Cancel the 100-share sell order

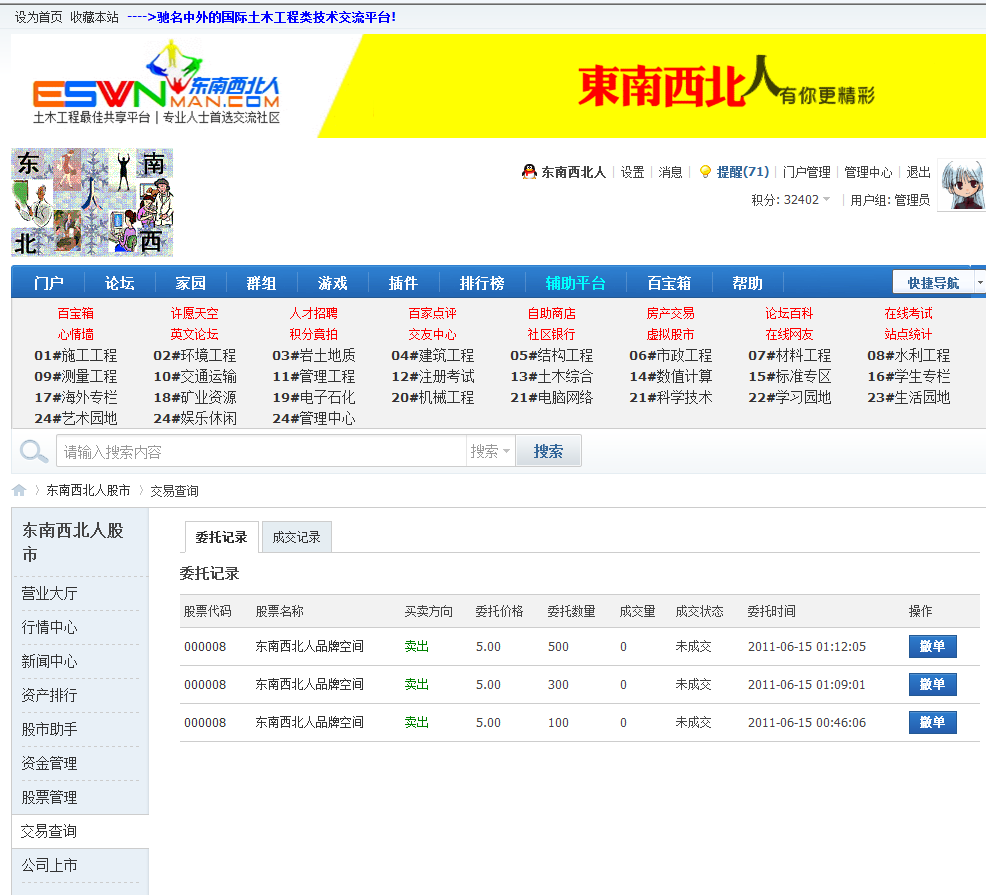coord(932,722)
